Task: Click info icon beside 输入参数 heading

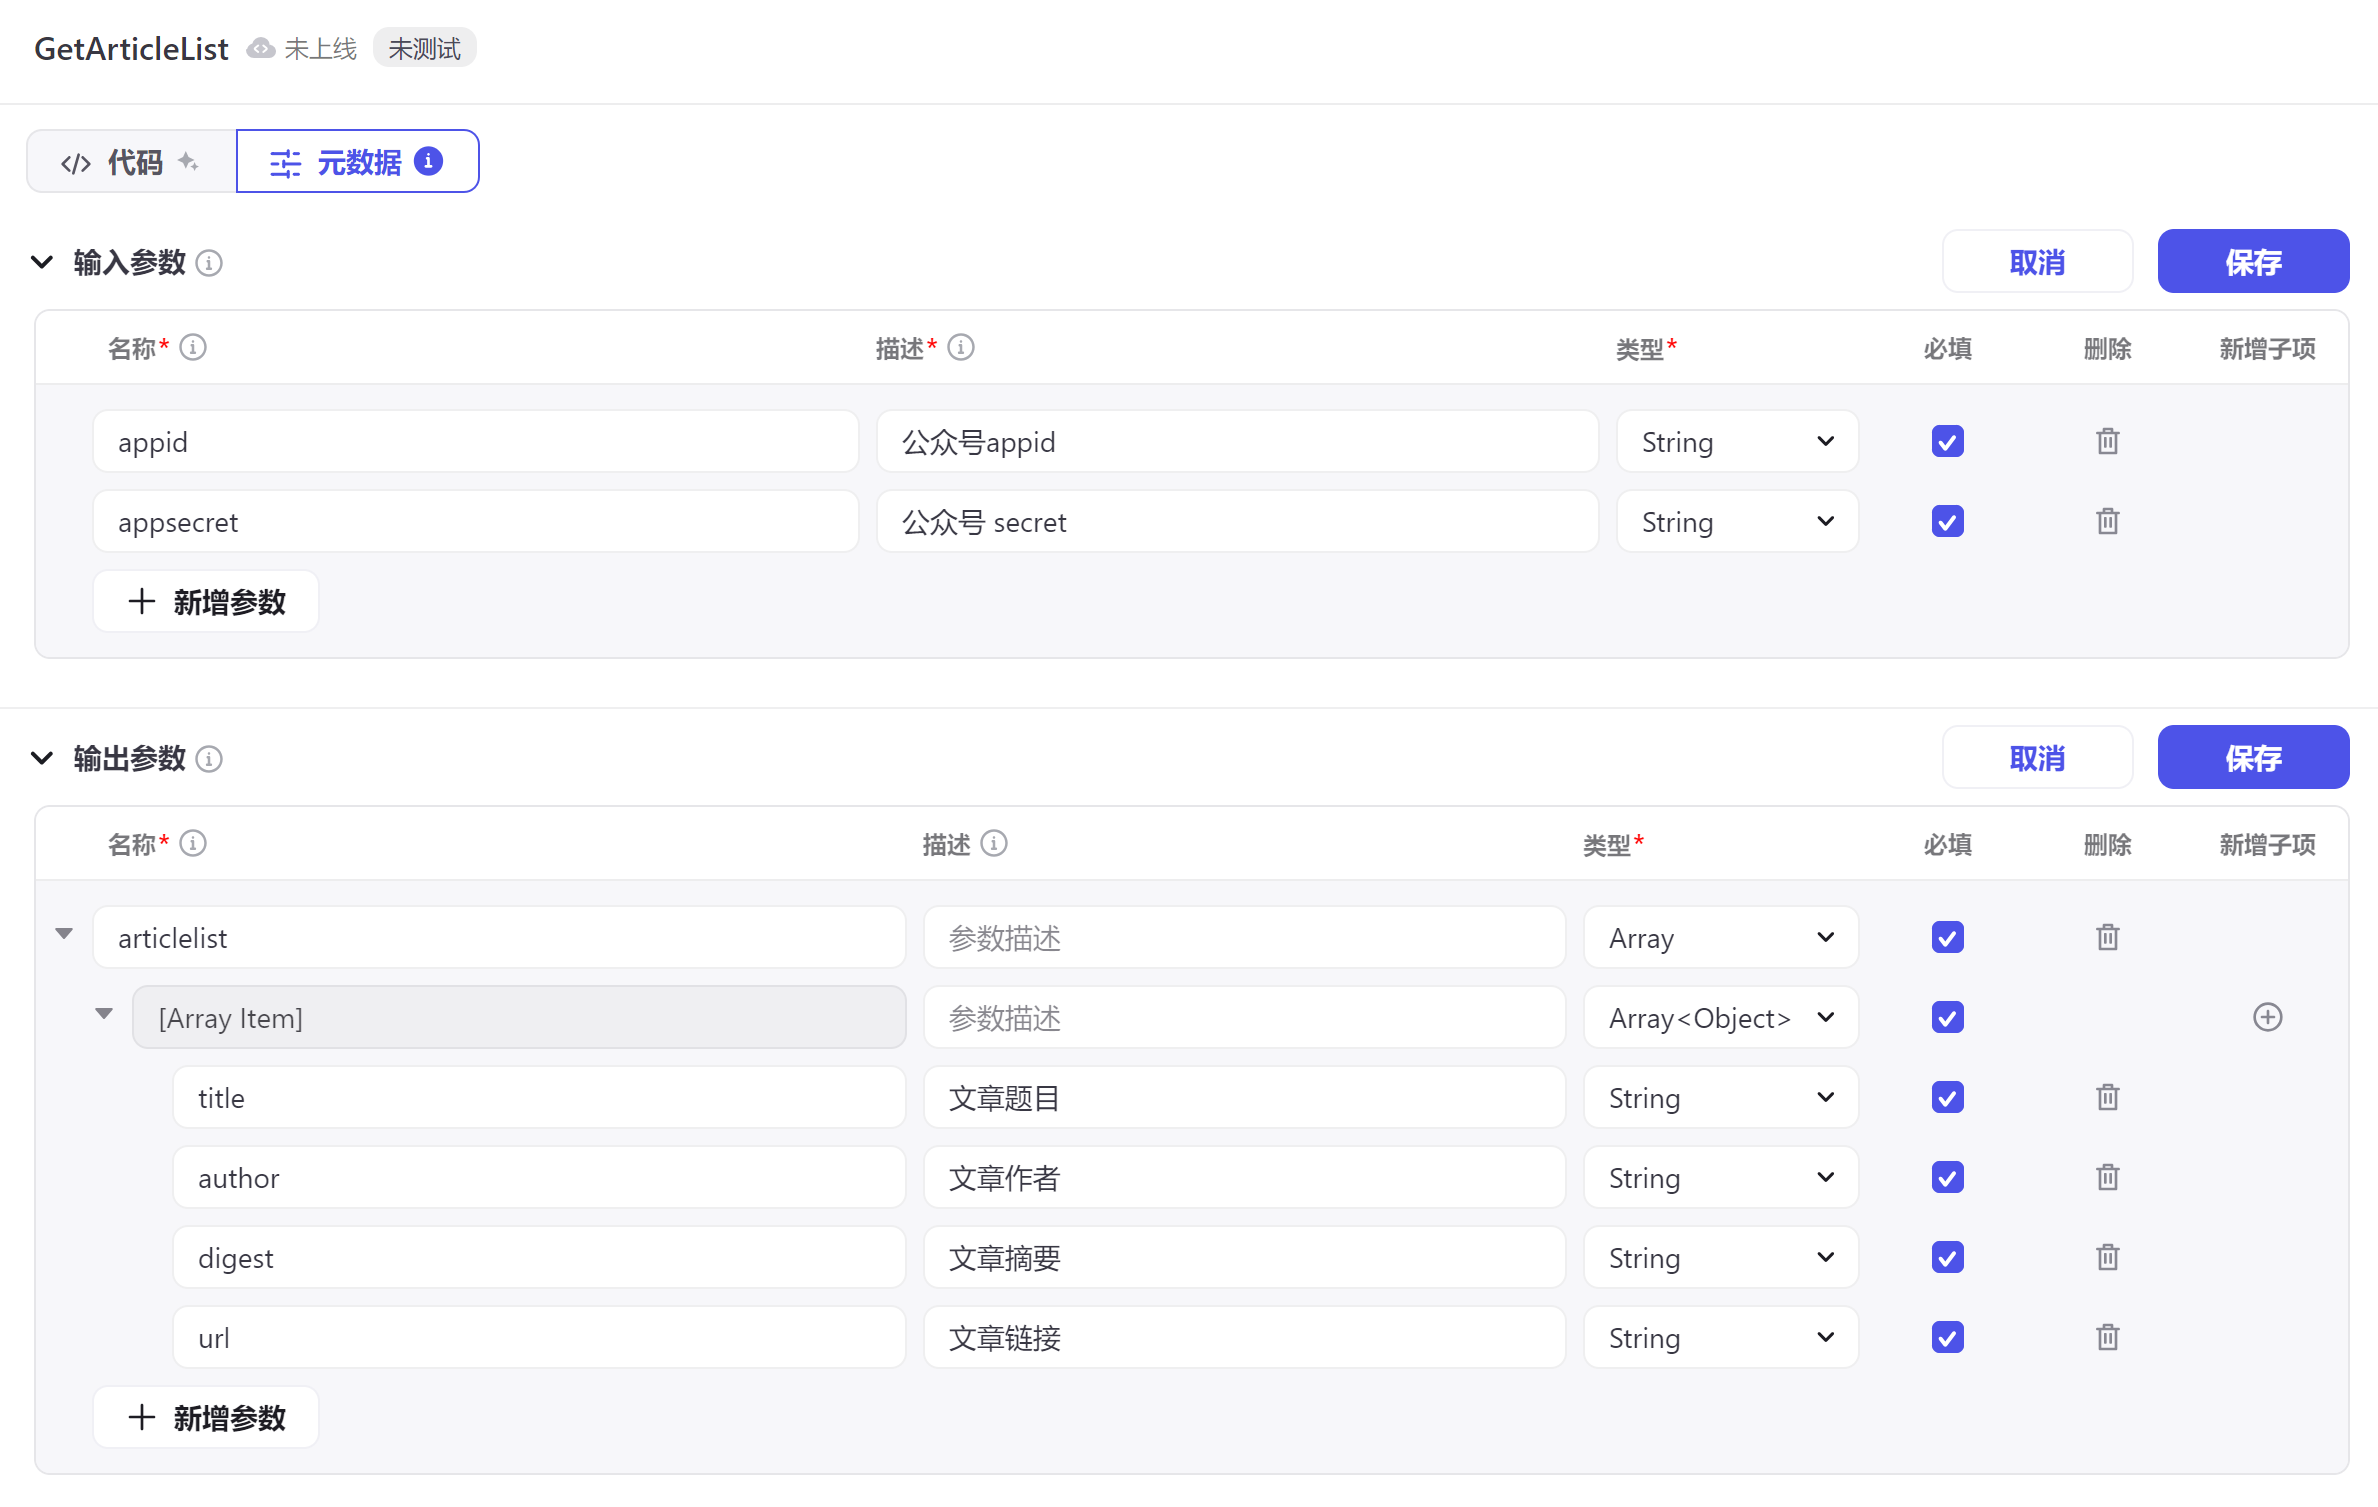Action: click(x=209, y=263)
